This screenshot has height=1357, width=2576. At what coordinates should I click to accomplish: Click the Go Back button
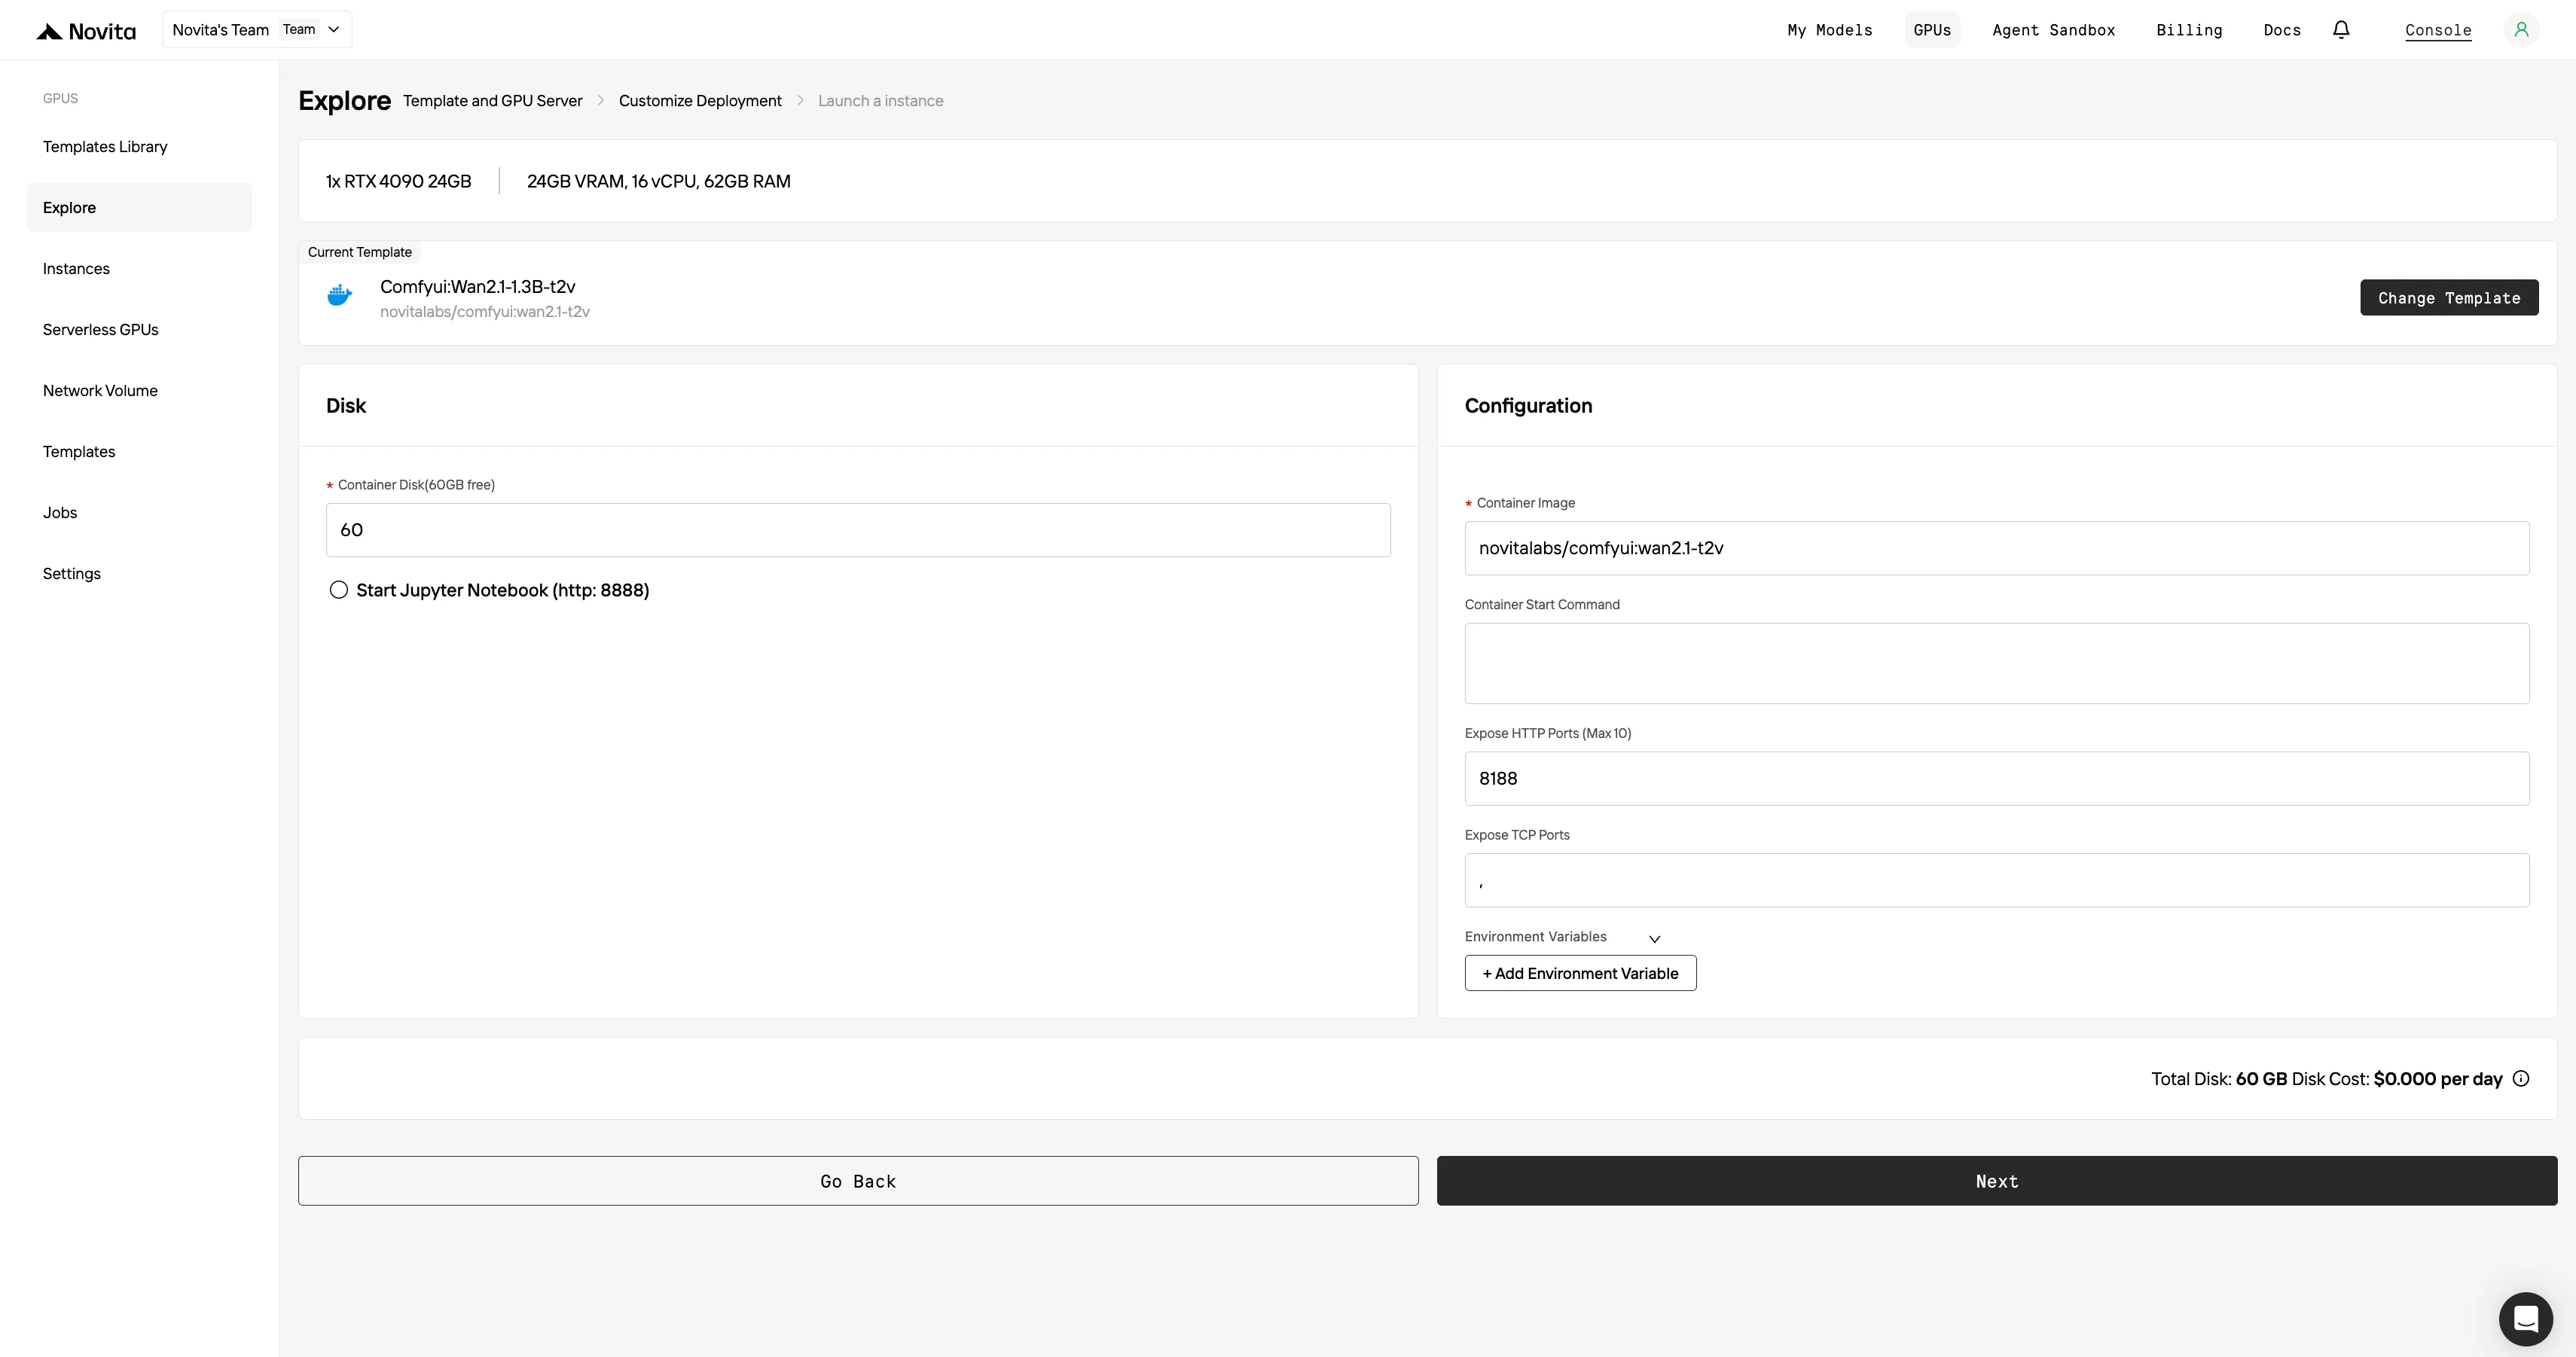(858, 1181)
